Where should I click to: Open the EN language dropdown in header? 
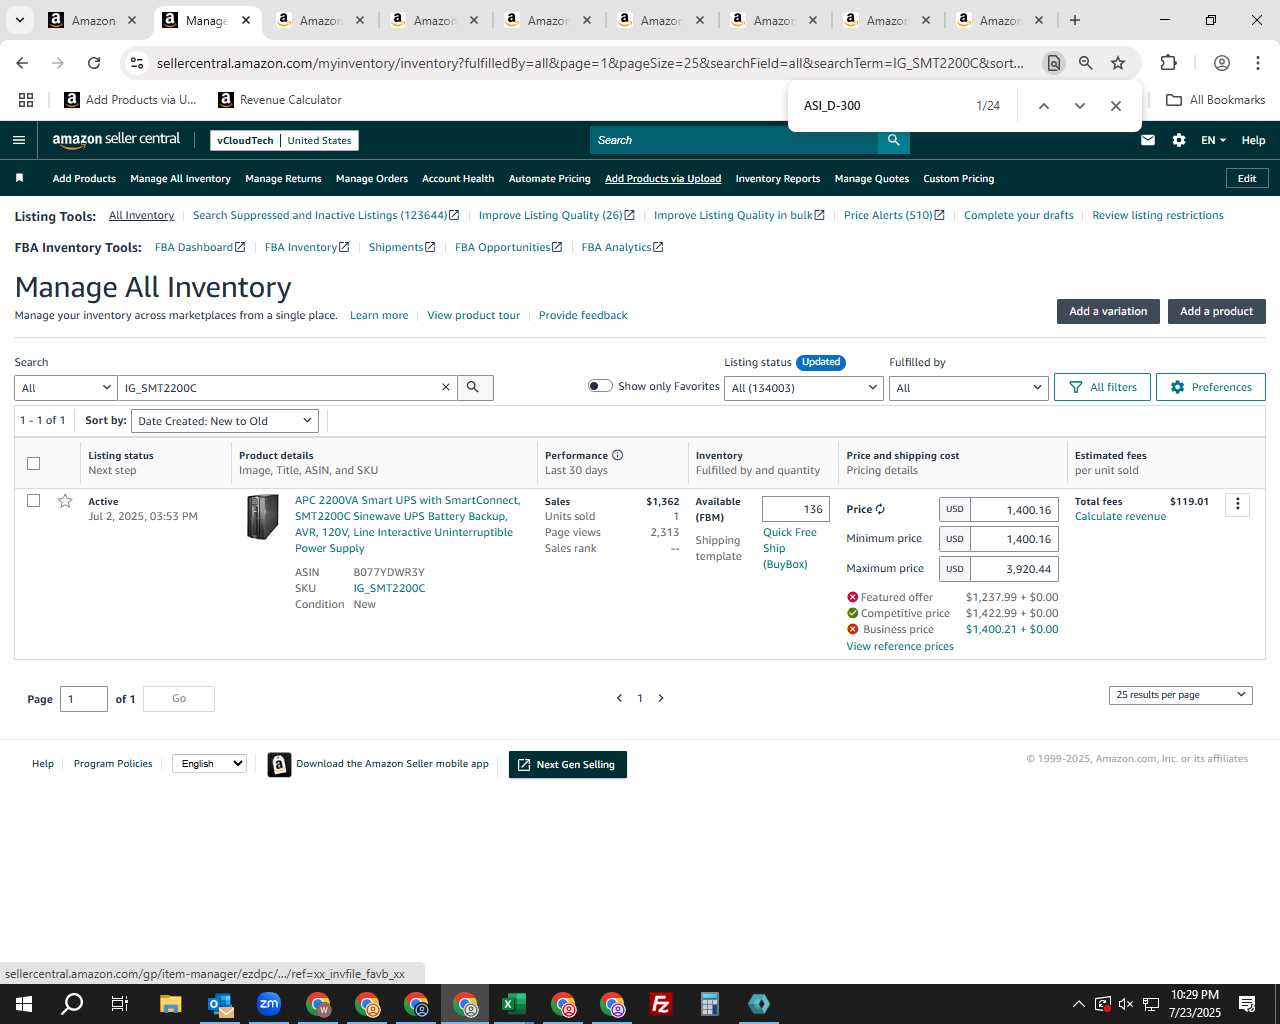1213,140
